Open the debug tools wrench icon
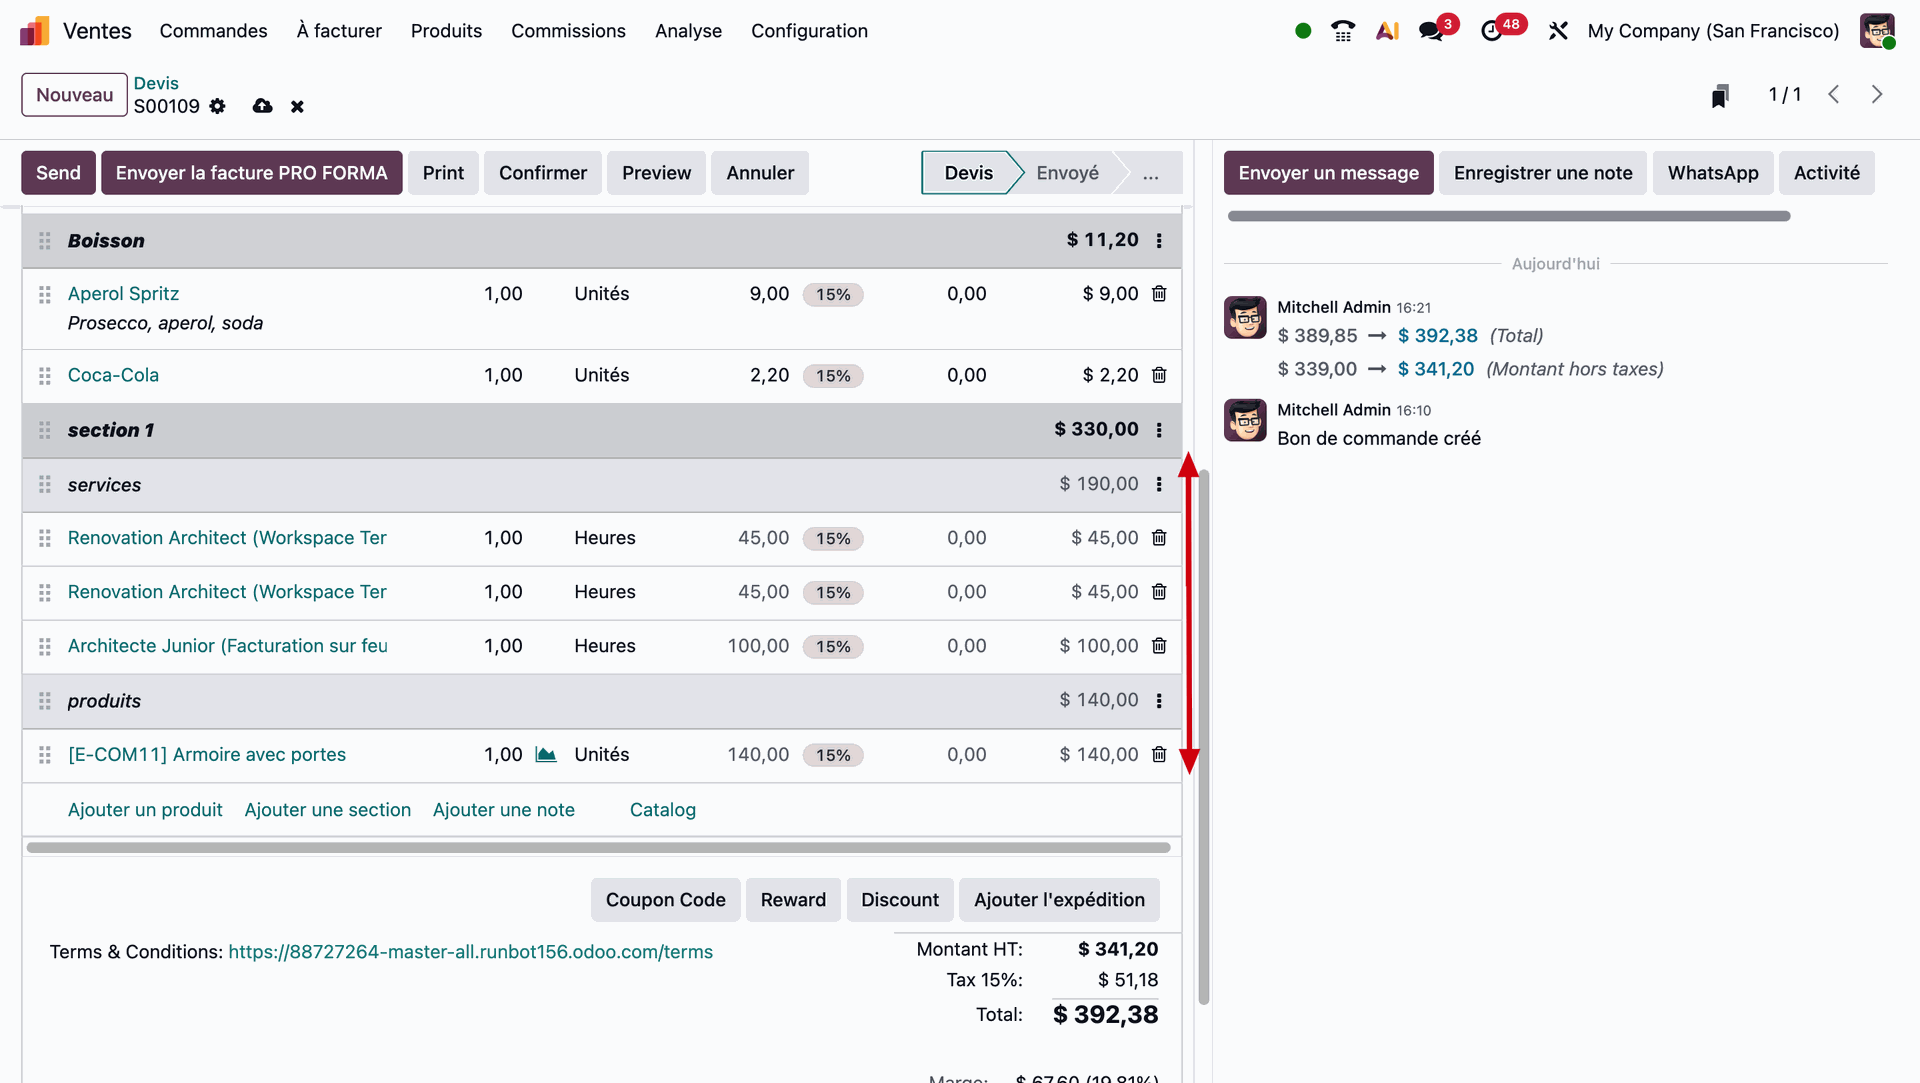1920x1083 pixels. tap(1558, 31)
